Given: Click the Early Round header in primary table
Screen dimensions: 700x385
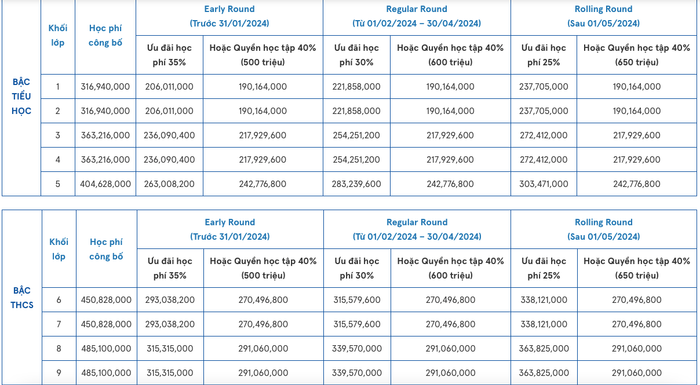Looking at the screenshot, I should tap(229, 16).
